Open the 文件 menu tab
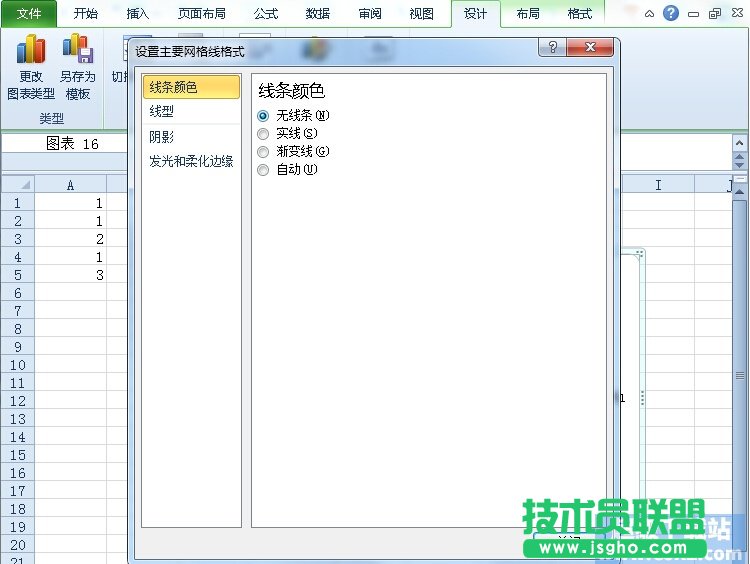 point(29,14)
